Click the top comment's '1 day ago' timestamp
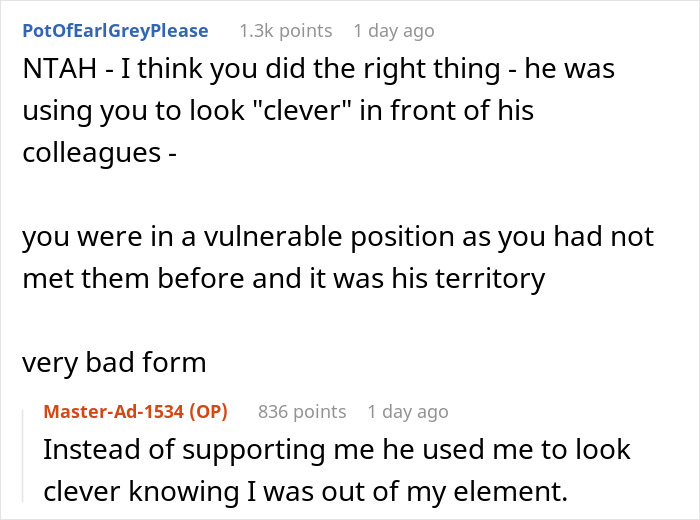The width and height of the screenshot is (700, 520). click(394, 30)
